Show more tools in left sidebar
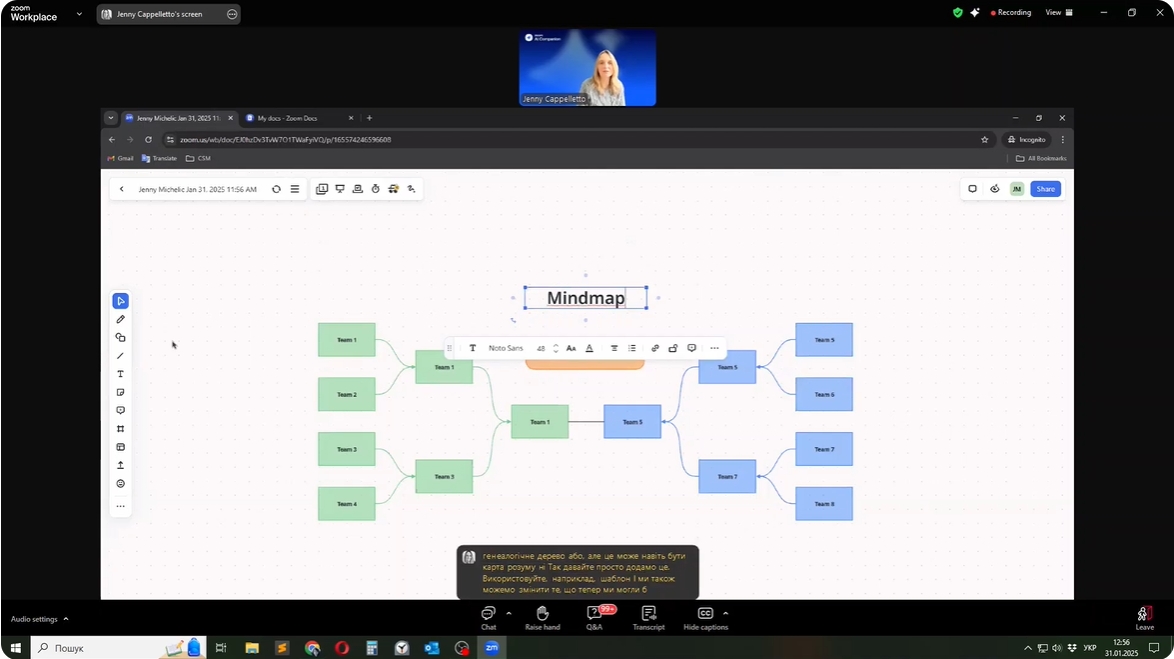 tap(121, 506)
